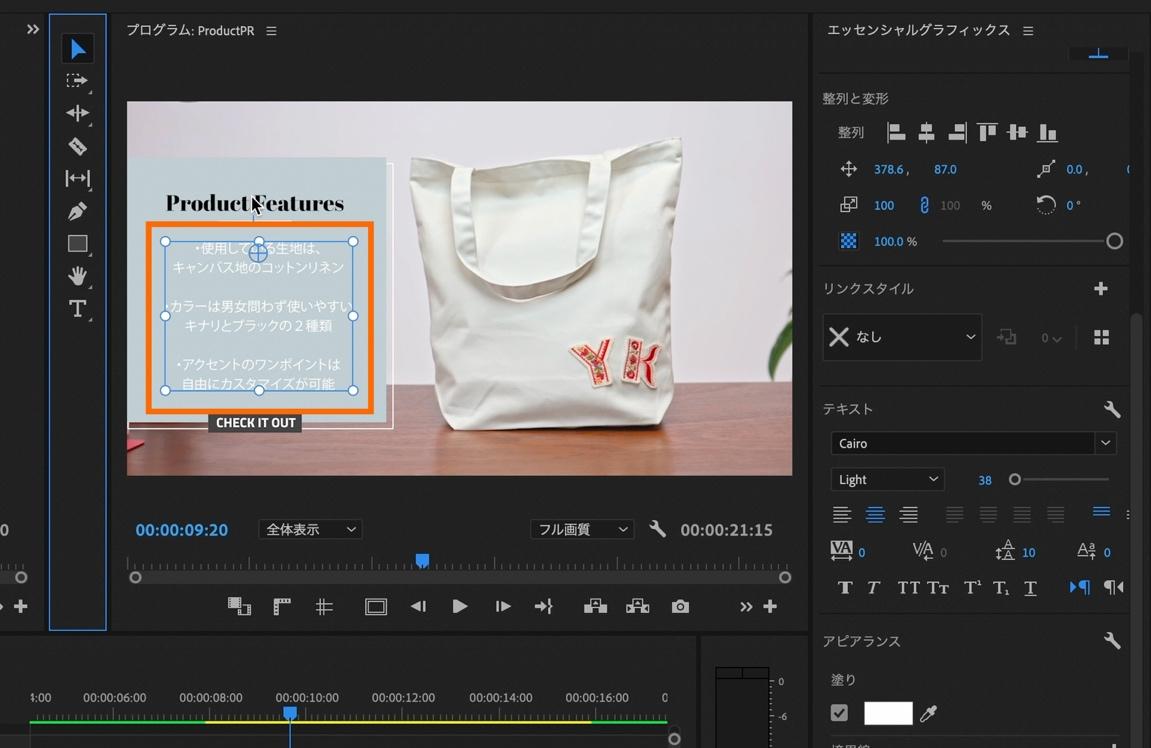Image resolution: width=1151 pixels, height=748 pixels.
Task: Click the plus button beside リンクスタイル
Action: tap(1101, 289)
